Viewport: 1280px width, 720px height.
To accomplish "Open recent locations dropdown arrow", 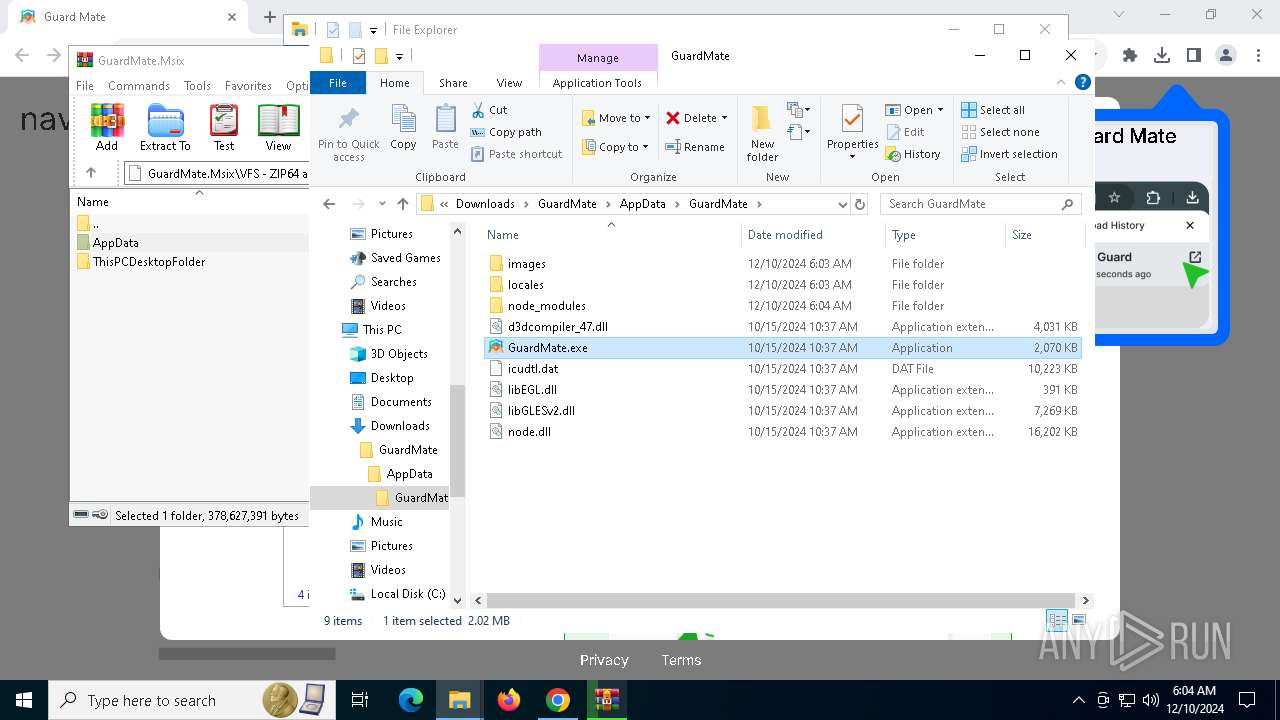I will tap(380, 204).
